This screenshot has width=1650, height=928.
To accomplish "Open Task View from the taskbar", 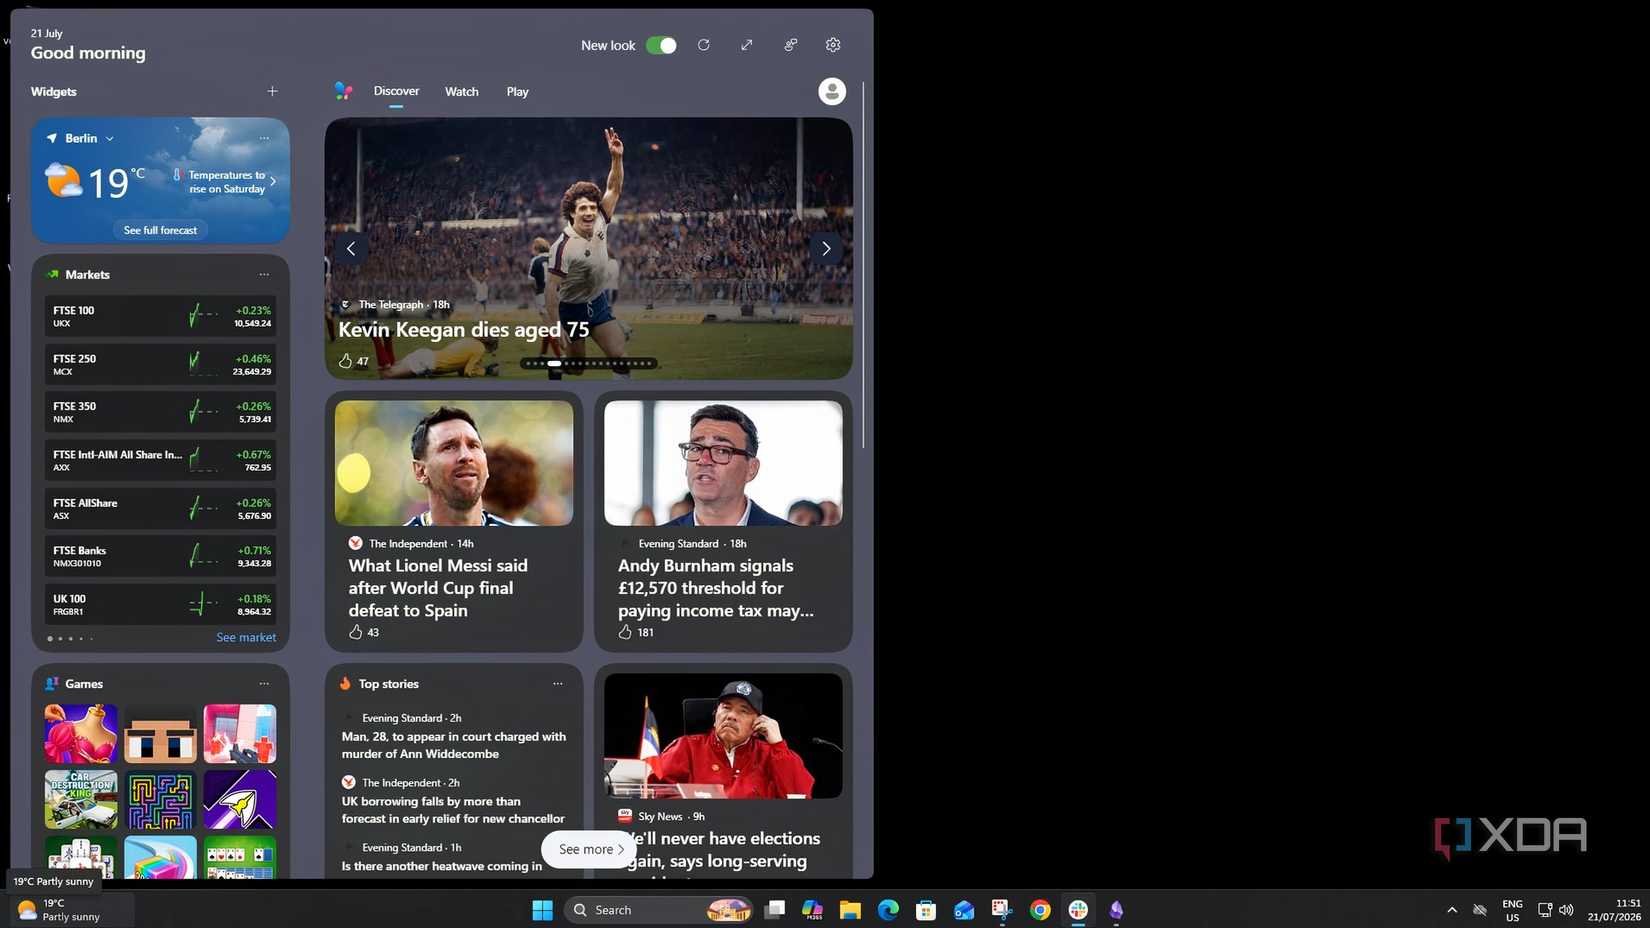I will pyautogui.click(x=775, y=910).
